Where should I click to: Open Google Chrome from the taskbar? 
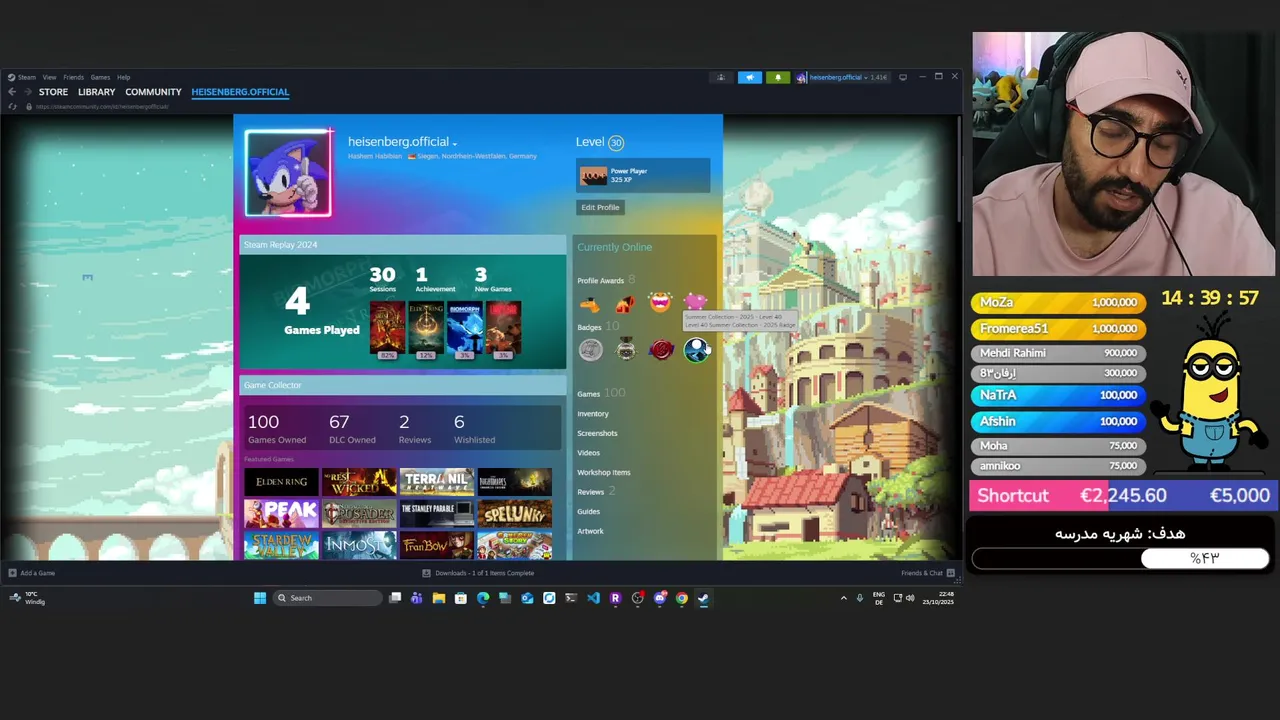pos(681,598)
